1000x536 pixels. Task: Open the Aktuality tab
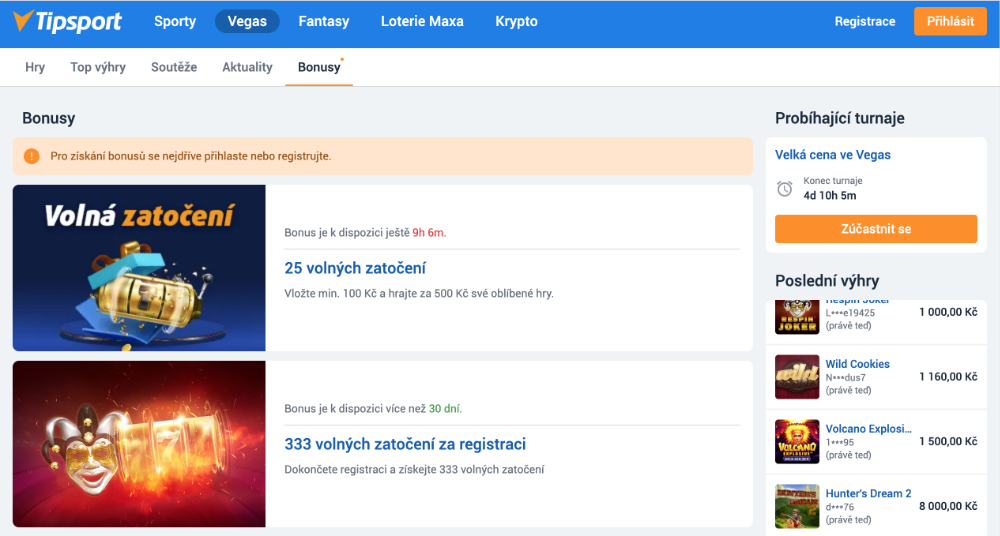tap(247, 67)
